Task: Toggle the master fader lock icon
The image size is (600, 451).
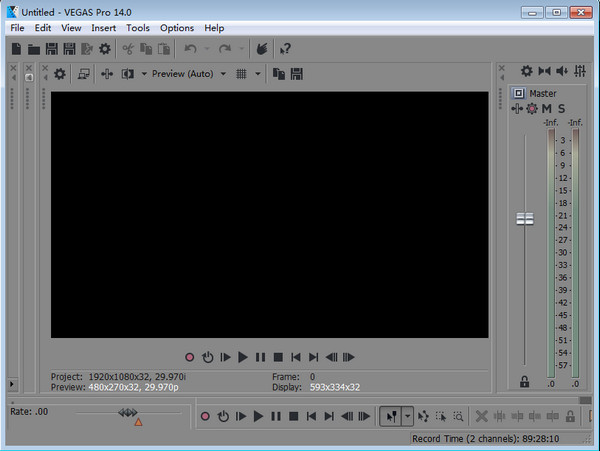Action: pos(524,381)
